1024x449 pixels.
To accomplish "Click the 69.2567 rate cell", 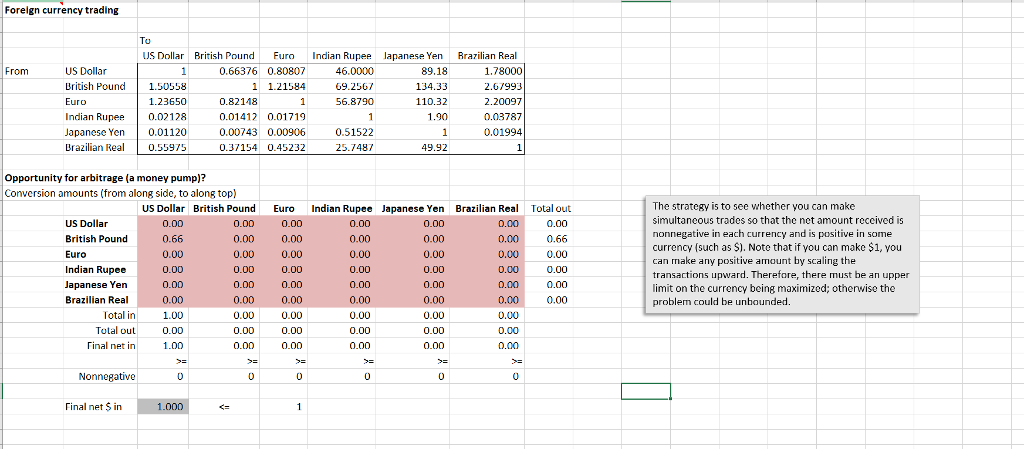I will click(342, 86).
